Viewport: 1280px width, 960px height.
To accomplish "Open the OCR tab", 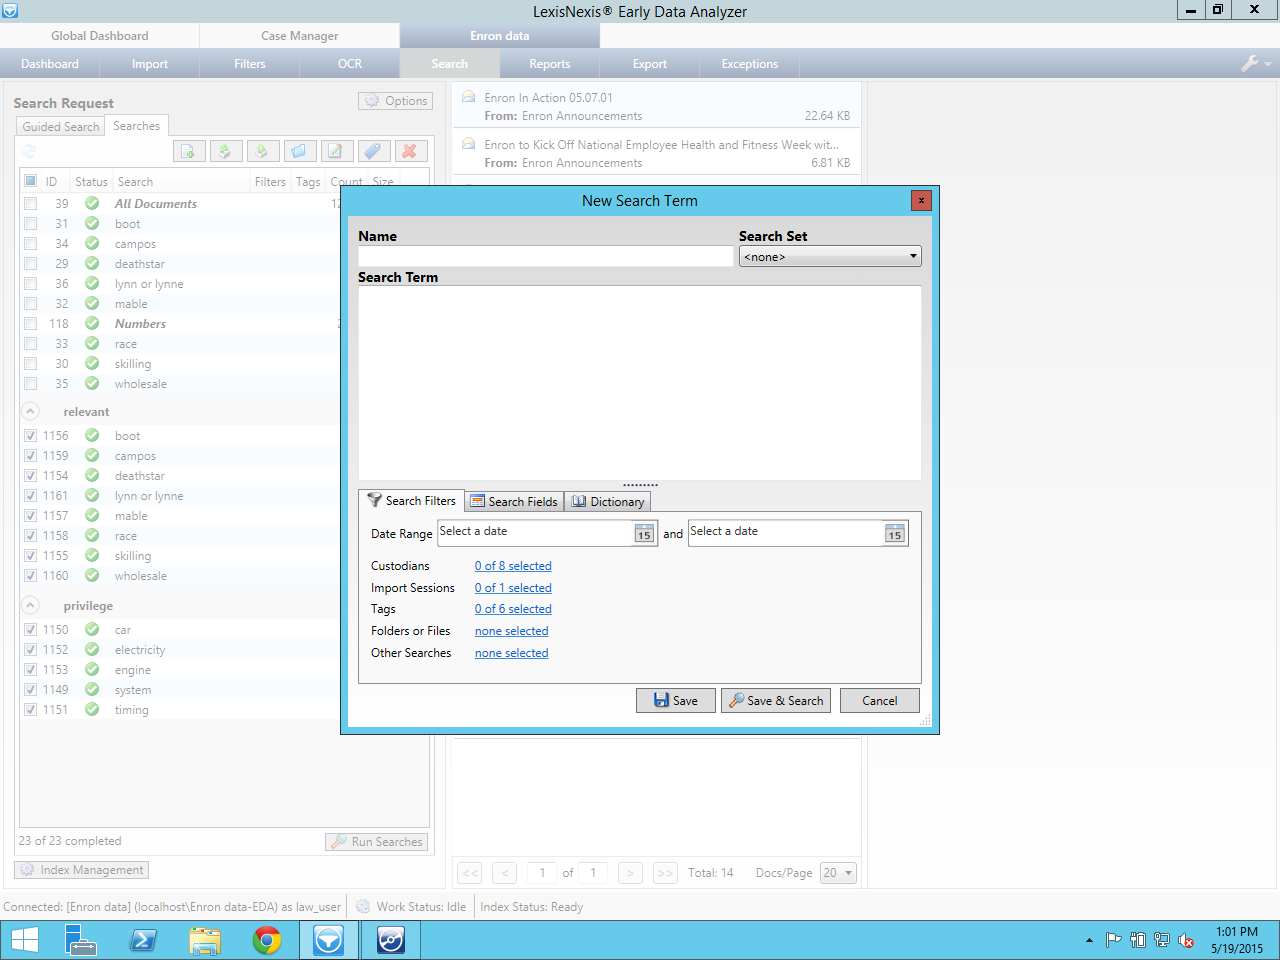I will [x=350, y=64].
